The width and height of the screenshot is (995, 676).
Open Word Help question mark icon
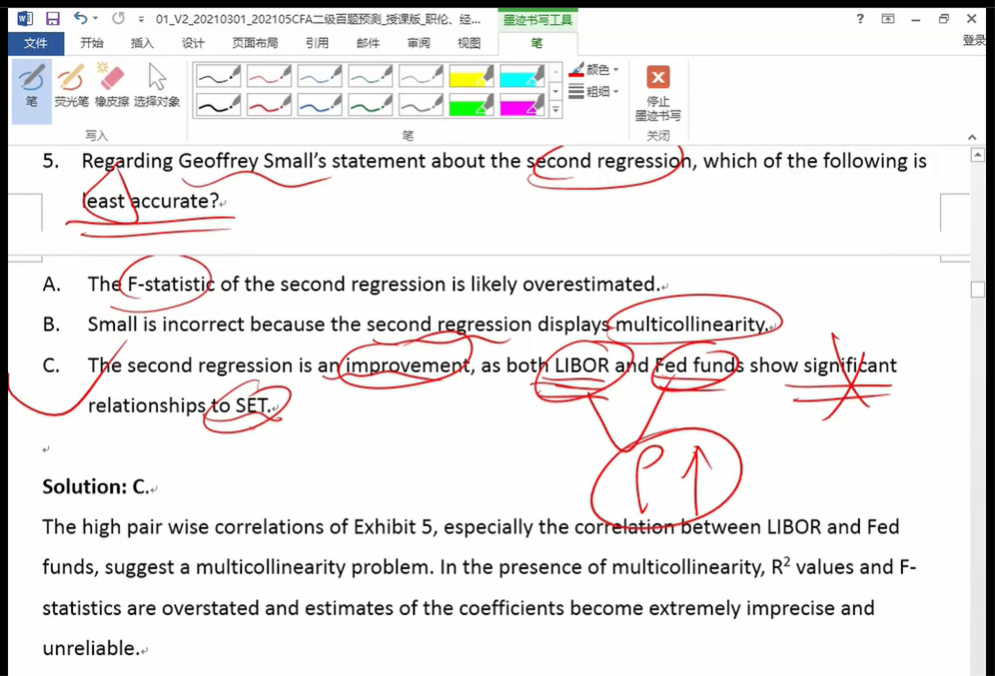coord(860,19)
